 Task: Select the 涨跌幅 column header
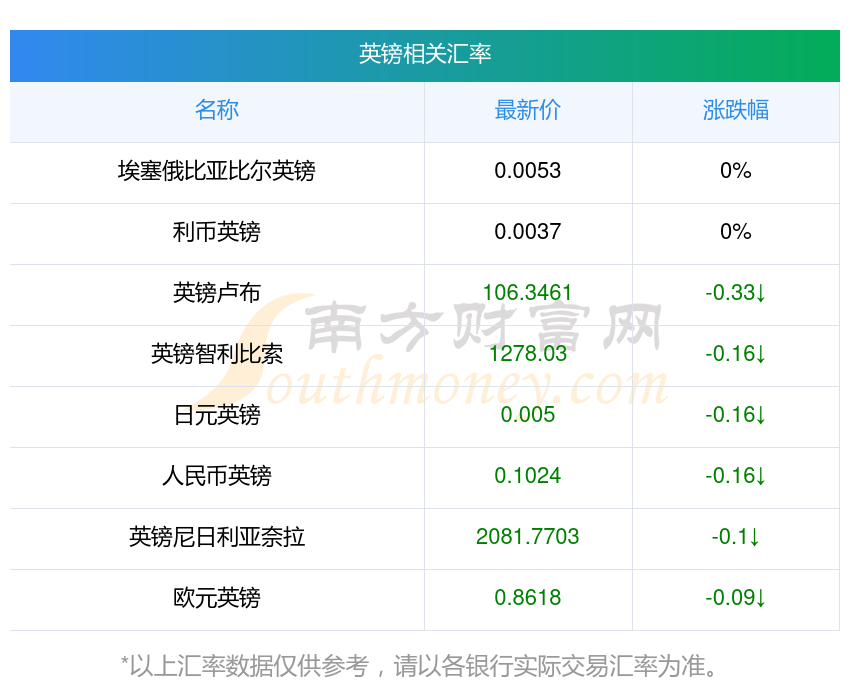point(736,110)
